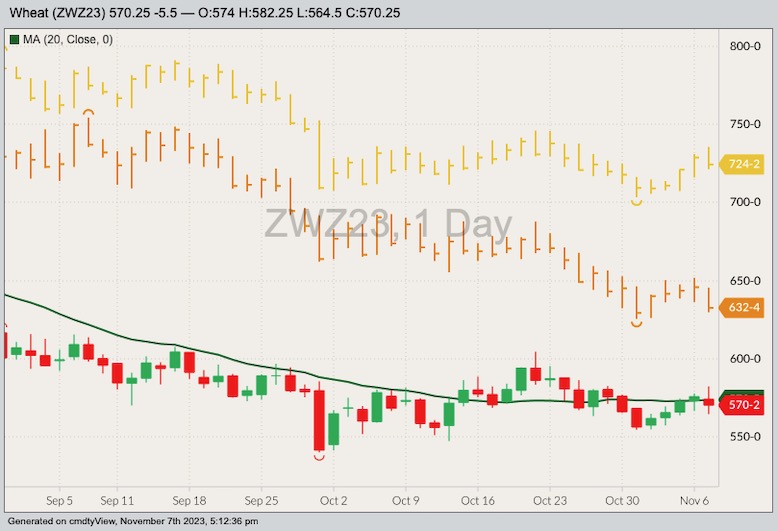This screenshot has width=777, height=531.
Task: Click the 650-0 price axis label
Action: [x=745, y=281]
